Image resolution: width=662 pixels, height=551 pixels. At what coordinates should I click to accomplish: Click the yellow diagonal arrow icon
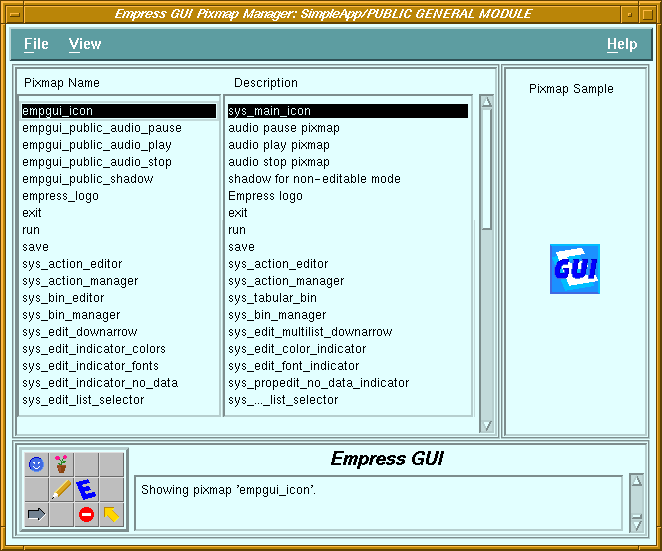(x=111, y=514)
